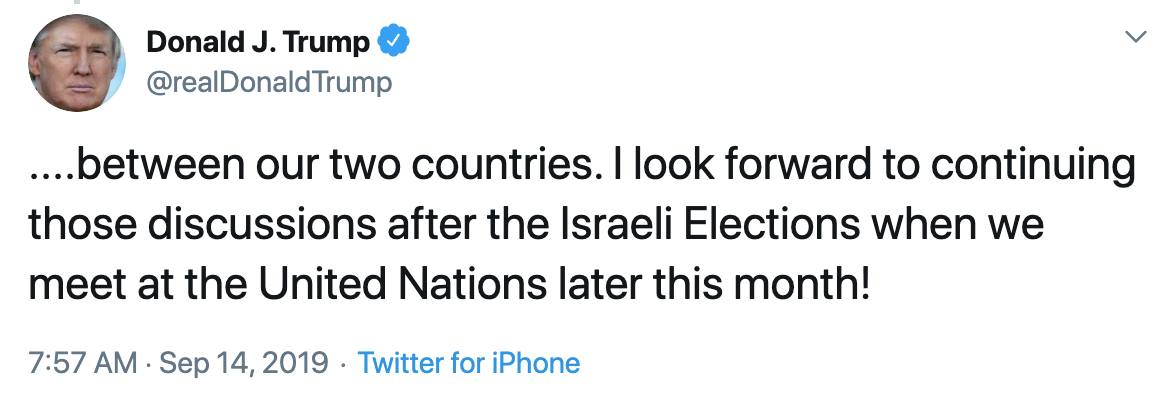1175x403 pixels.
Task: Click the Twitter for iPhone source link
Action: [x=468, y=362]
